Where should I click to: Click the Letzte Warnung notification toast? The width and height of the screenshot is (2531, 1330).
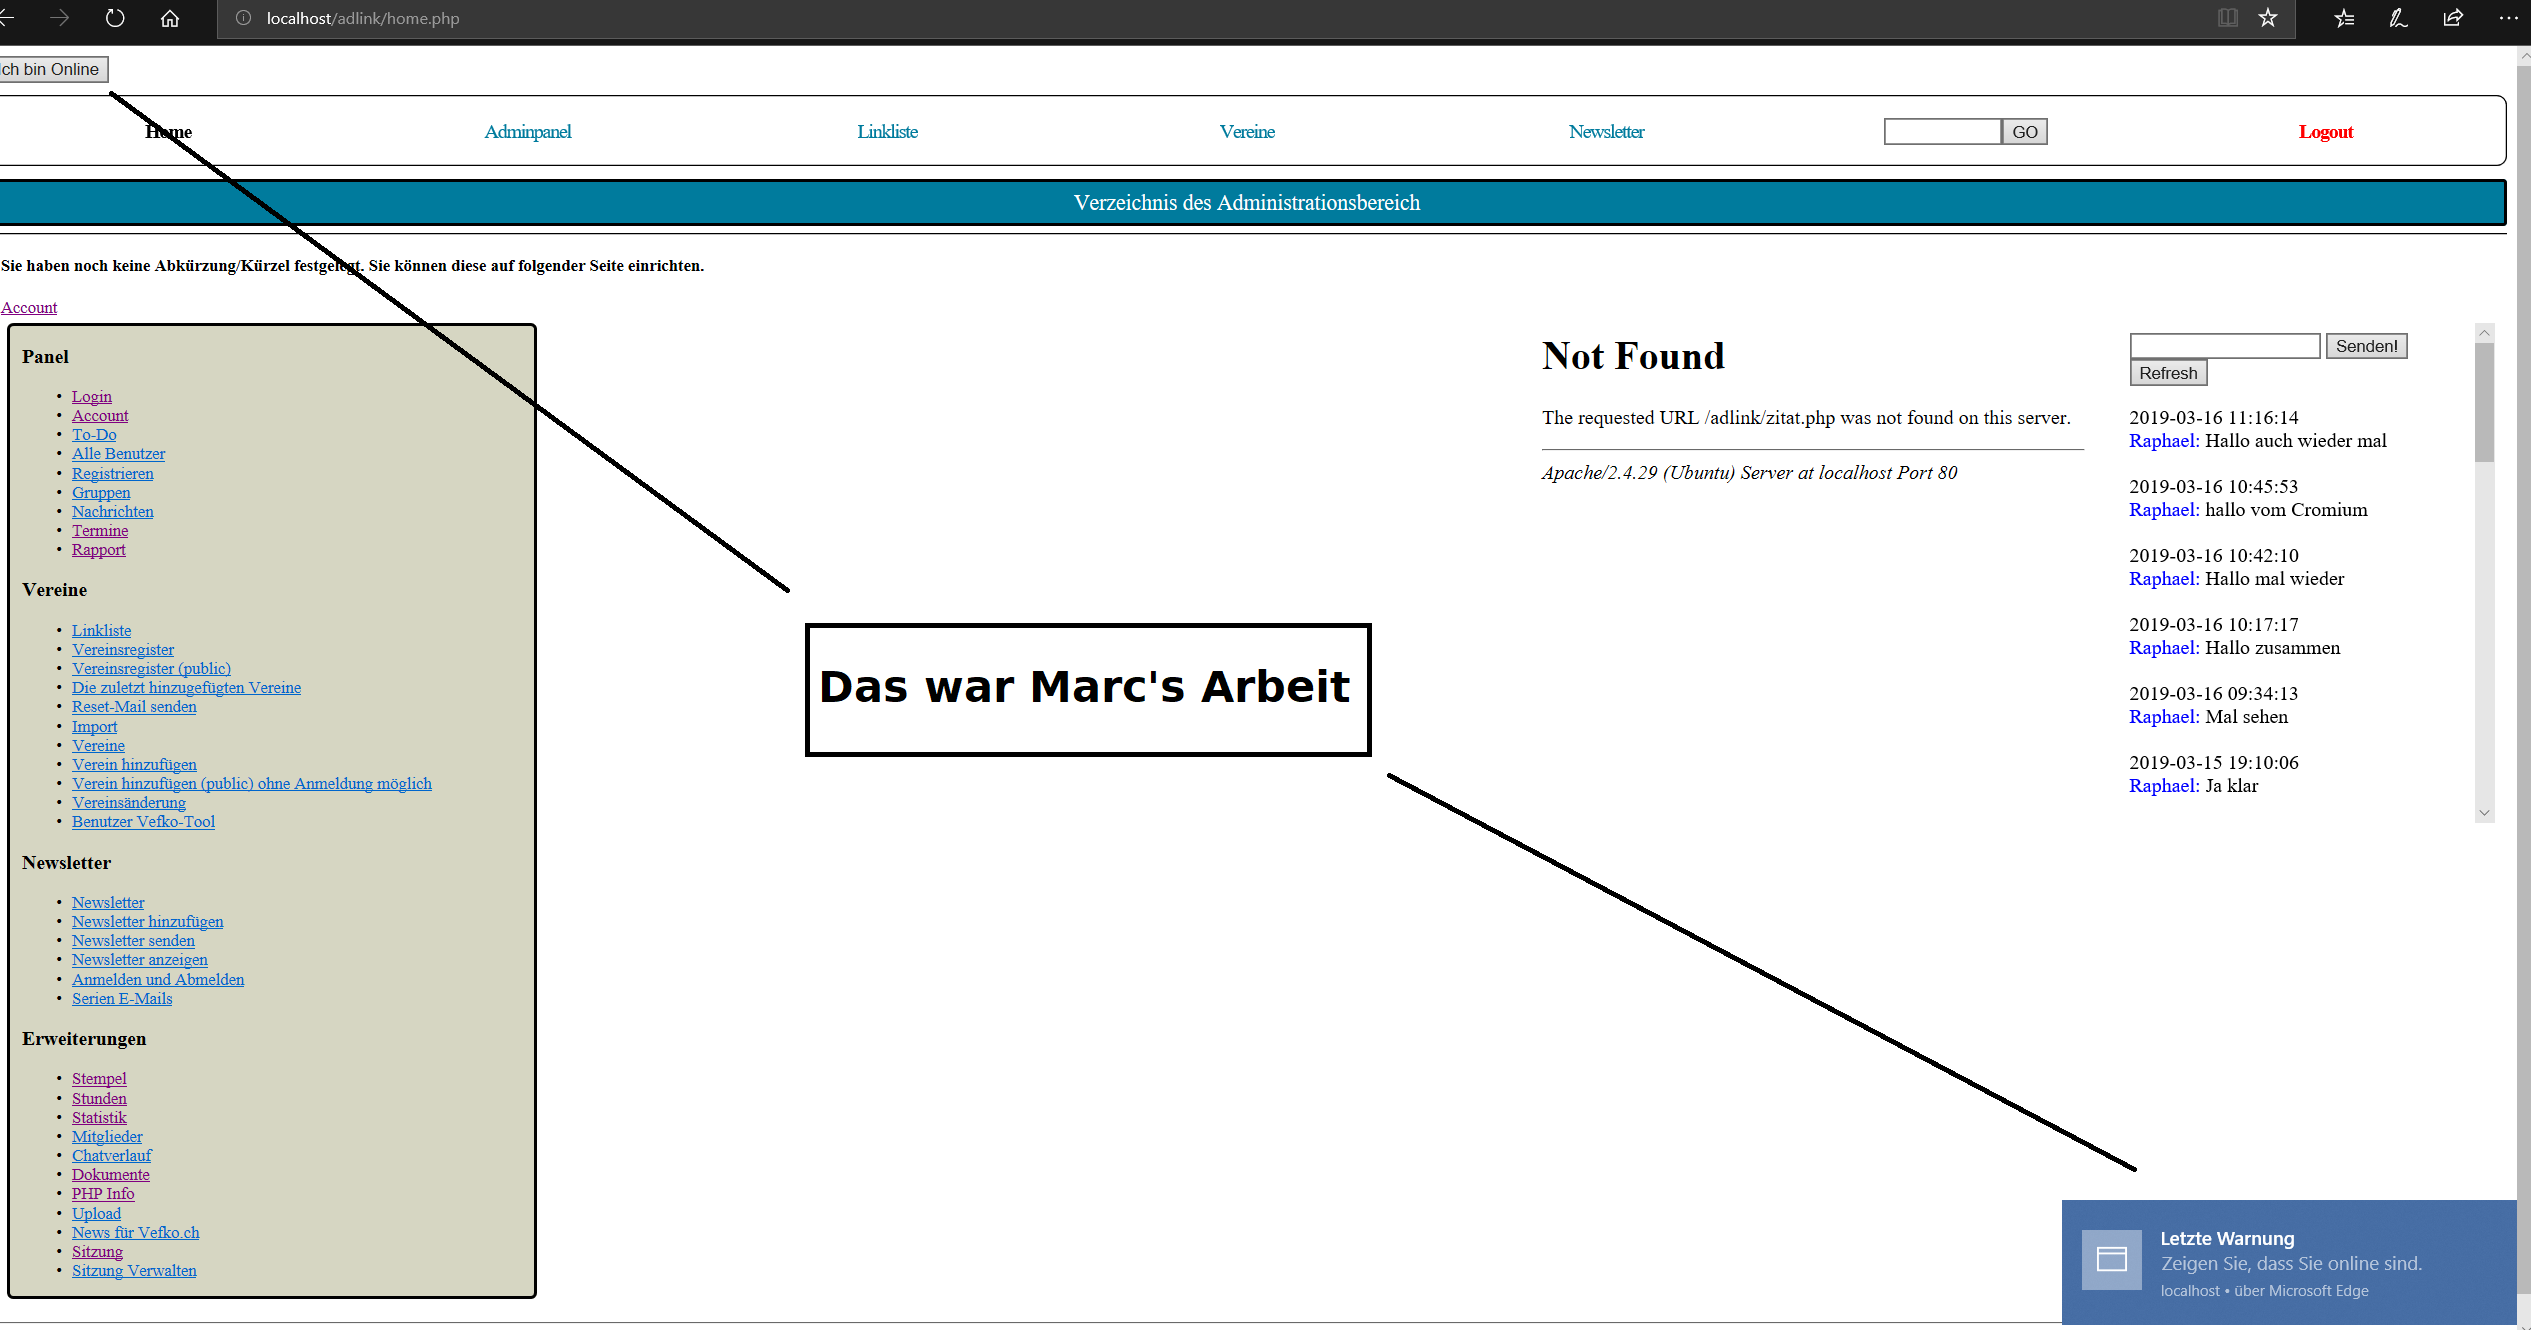[2288, 1263]
